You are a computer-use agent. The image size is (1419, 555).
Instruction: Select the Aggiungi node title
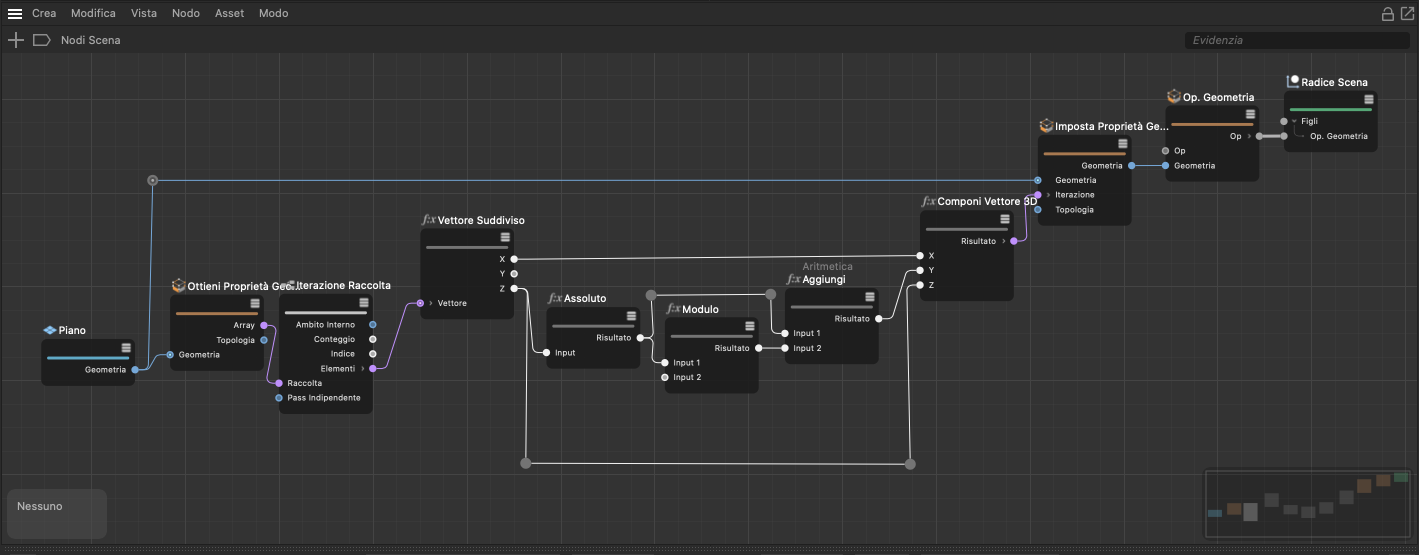click(824, 280)
